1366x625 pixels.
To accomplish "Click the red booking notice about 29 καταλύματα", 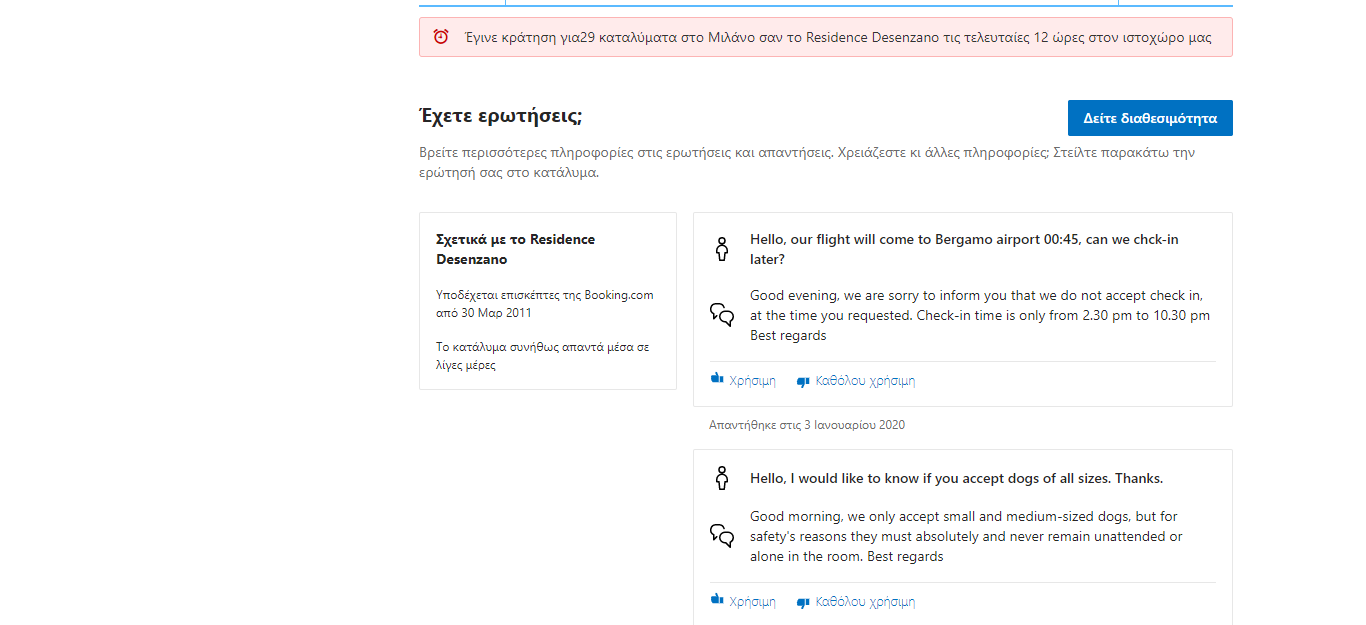I will [x=837, y=38].
